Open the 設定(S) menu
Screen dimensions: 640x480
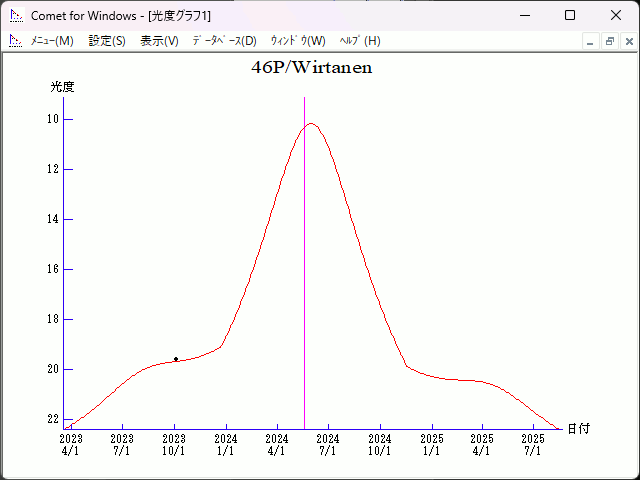click(x=107, y=41)
